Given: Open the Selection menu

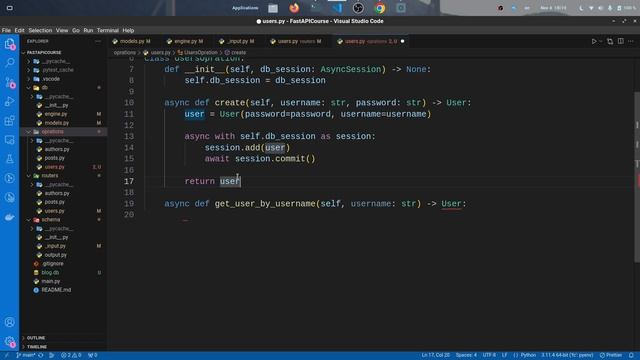Looking at the screenshot, I should click(40, 30).
